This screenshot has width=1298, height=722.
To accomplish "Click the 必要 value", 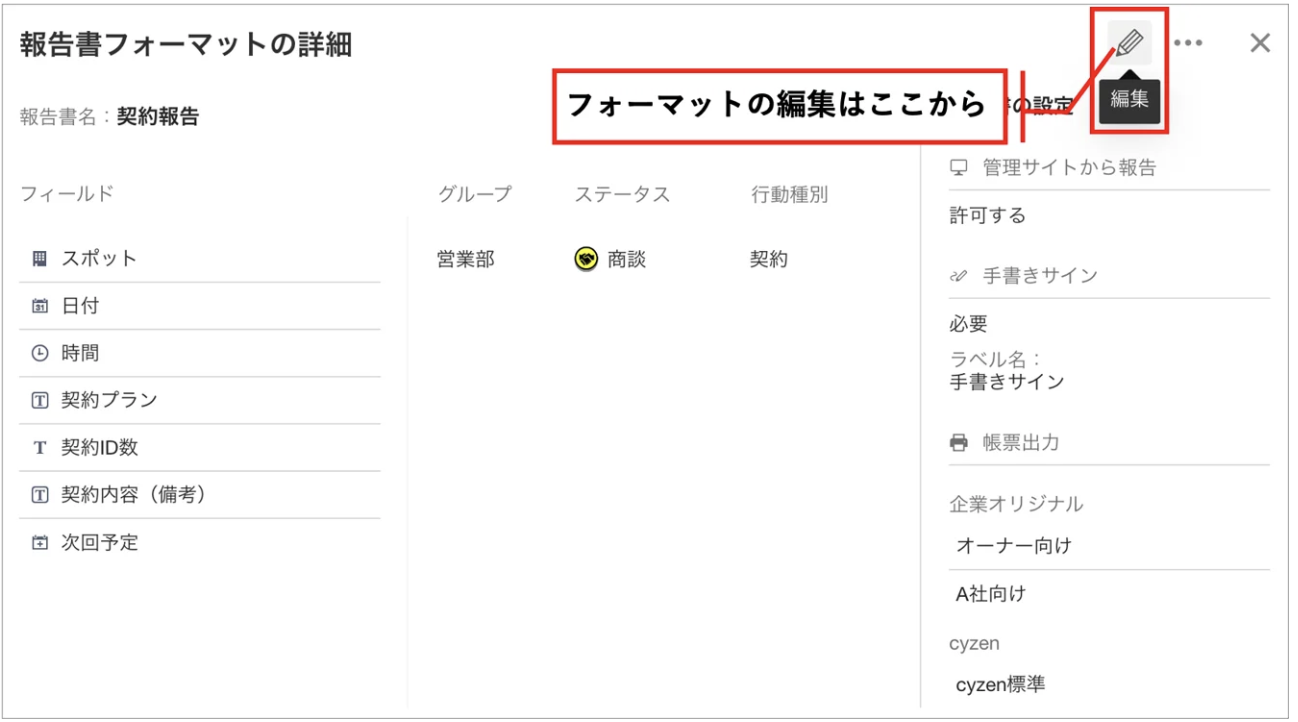I will click(968, 324).
